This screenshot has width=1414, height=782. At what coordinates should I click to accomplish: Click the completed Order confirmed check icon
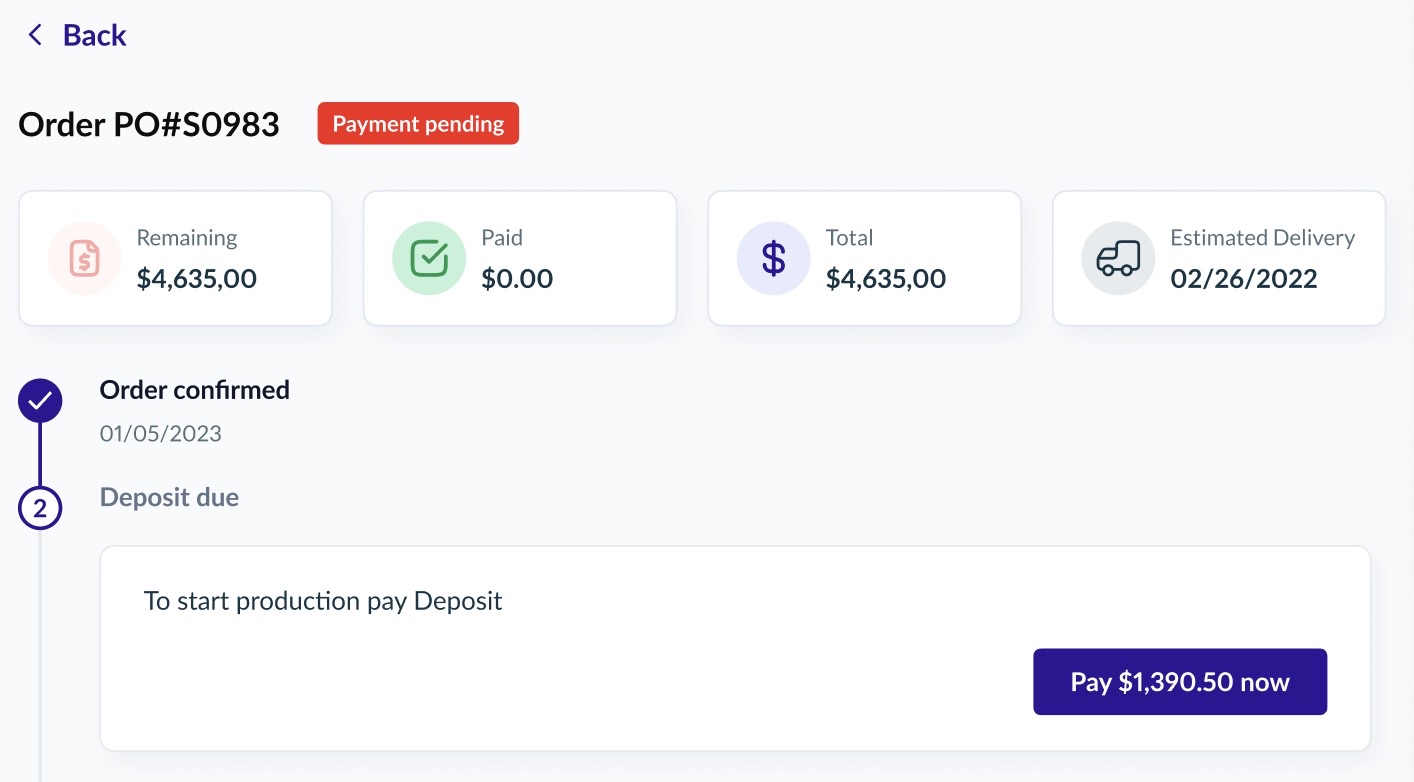click(x=40, y=400)
